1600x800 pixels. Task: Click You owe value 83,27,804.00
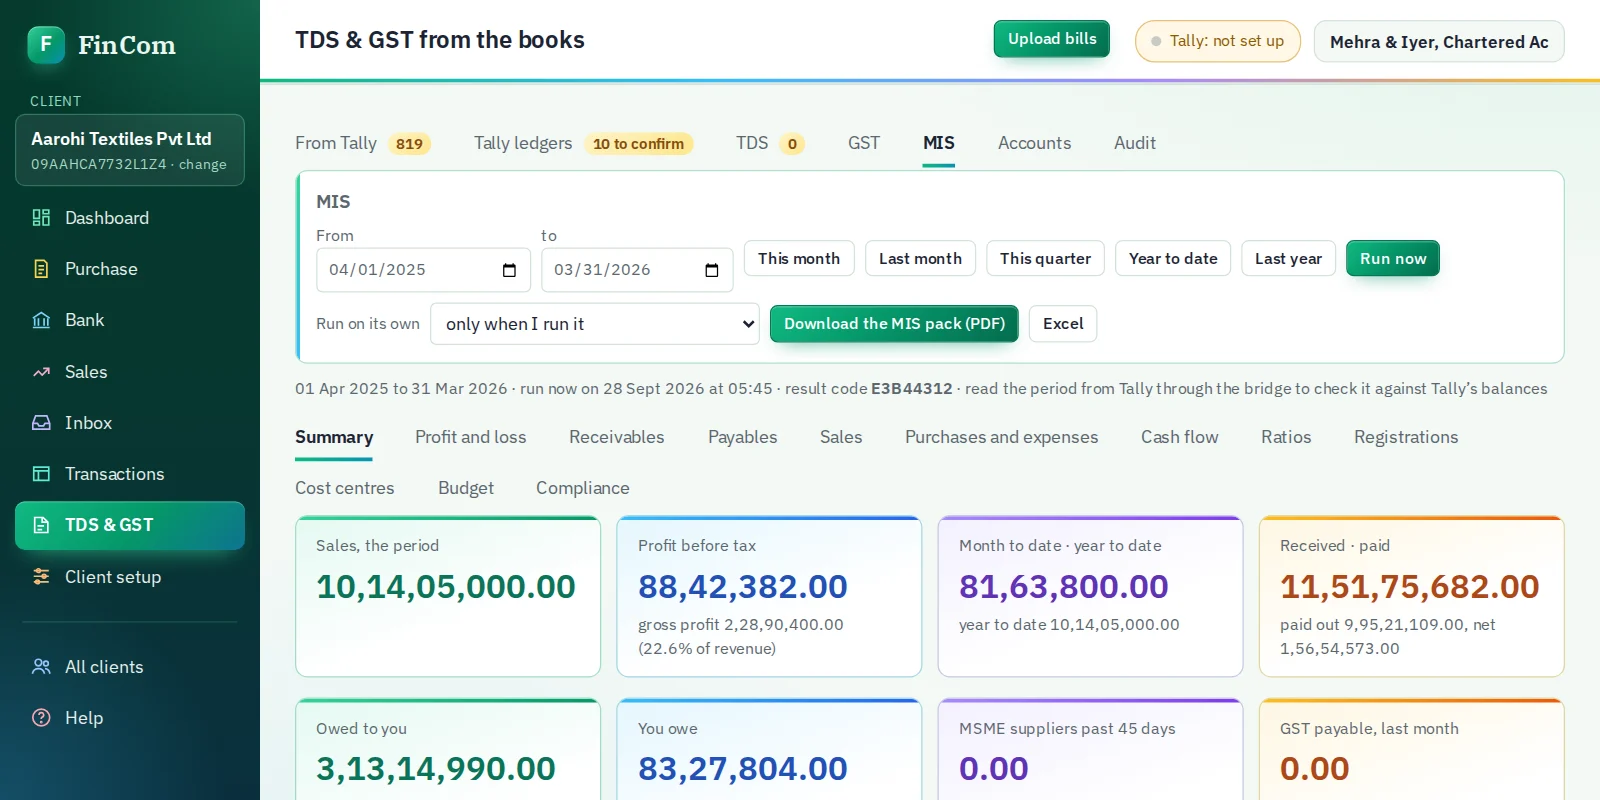(743, 769)
